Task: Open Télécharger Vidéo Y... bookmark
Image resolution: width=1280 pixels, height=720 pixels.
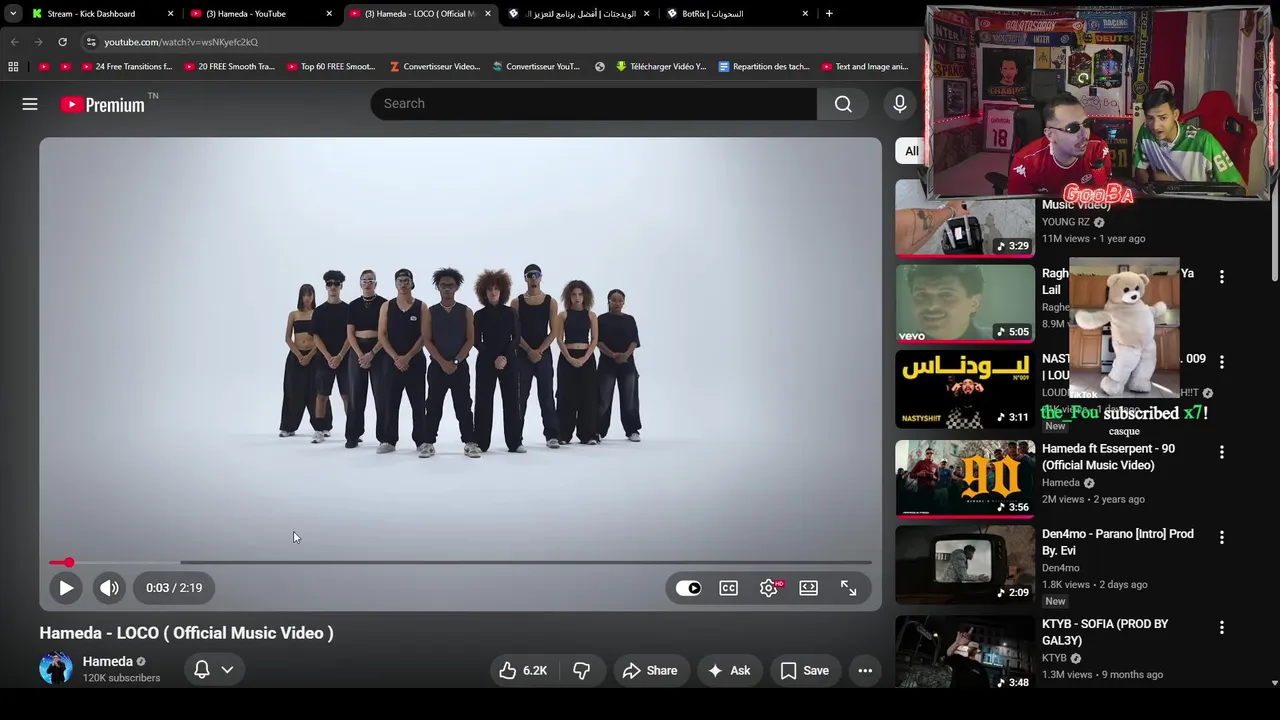Action: coord(660,67)
